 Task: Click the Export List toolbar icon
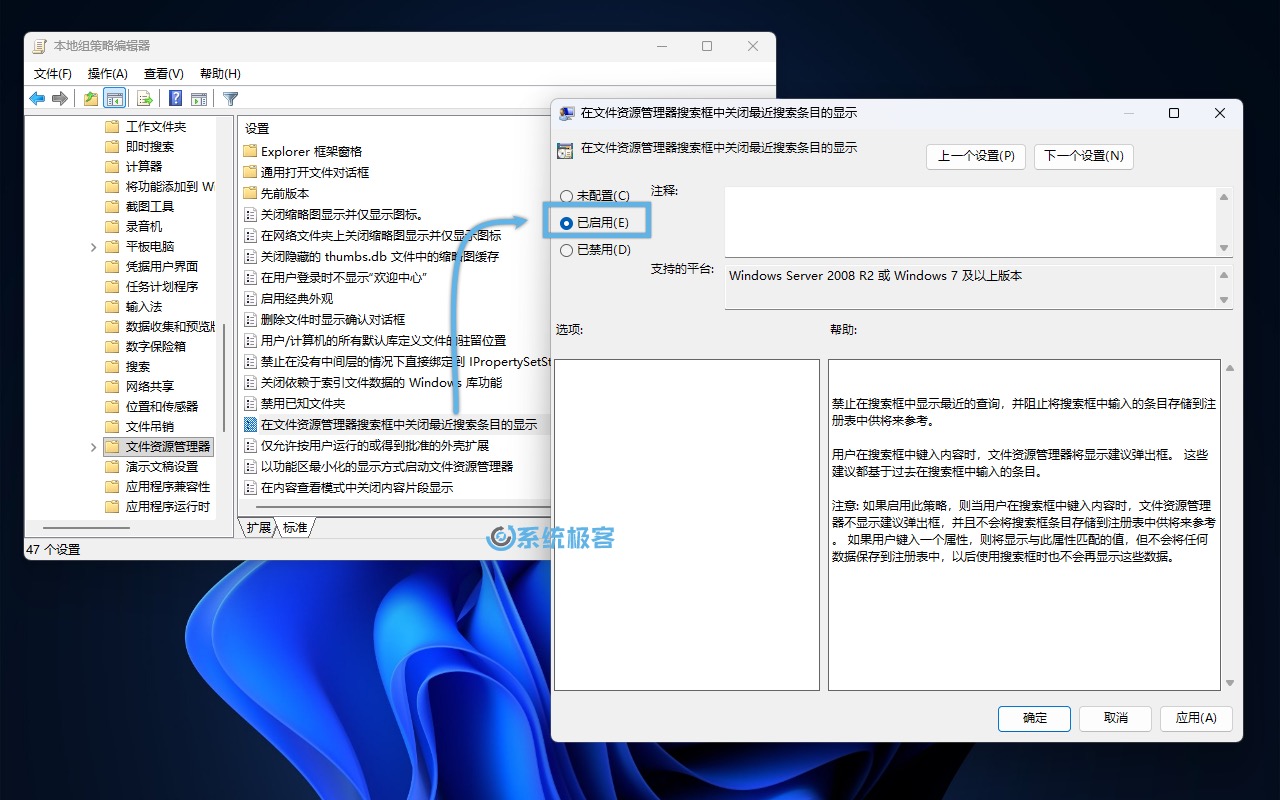[x=144, y=97]
